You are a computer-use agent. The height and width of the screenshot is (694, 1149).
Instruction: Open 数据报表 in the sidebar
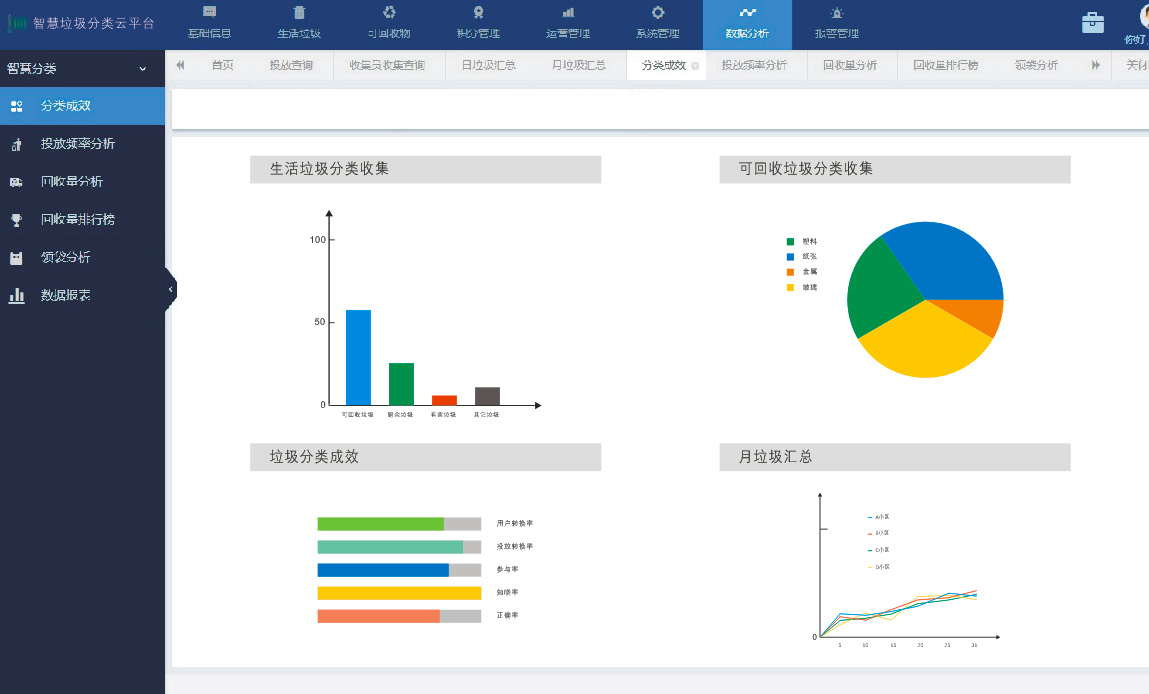tap(65, 295)
